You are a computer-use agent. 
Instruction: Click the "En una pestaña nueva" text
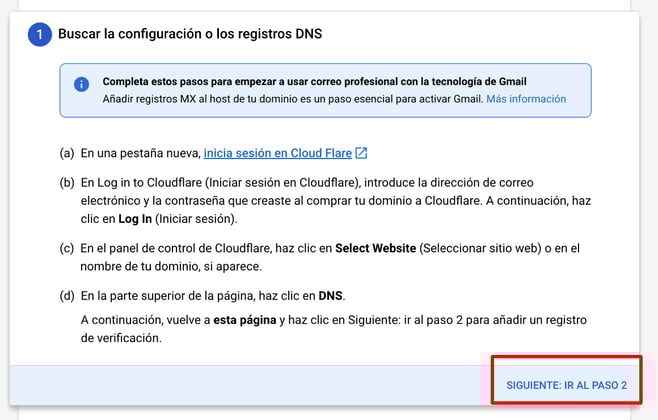(x=140, y=153)
